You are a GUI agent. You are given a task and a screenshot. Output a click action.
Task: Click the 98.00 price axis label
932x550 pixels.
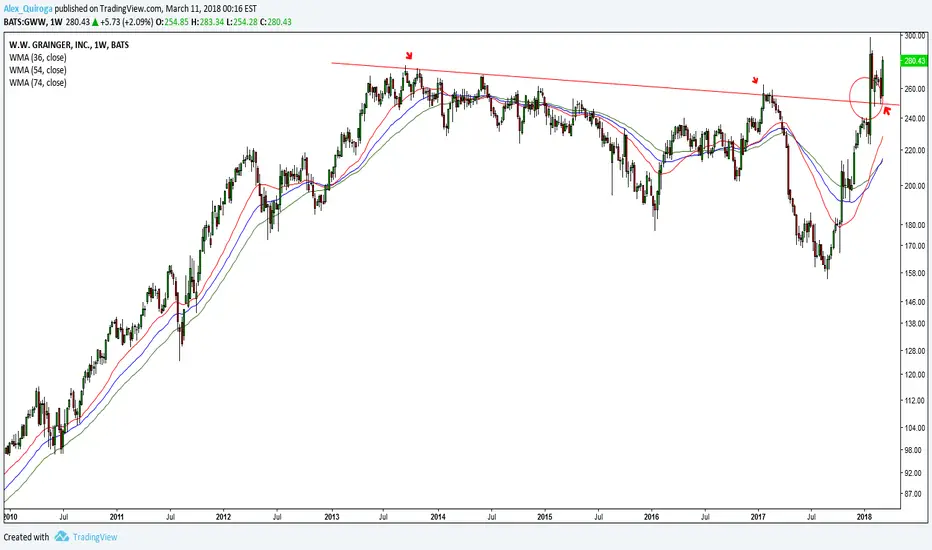point(915,450)
